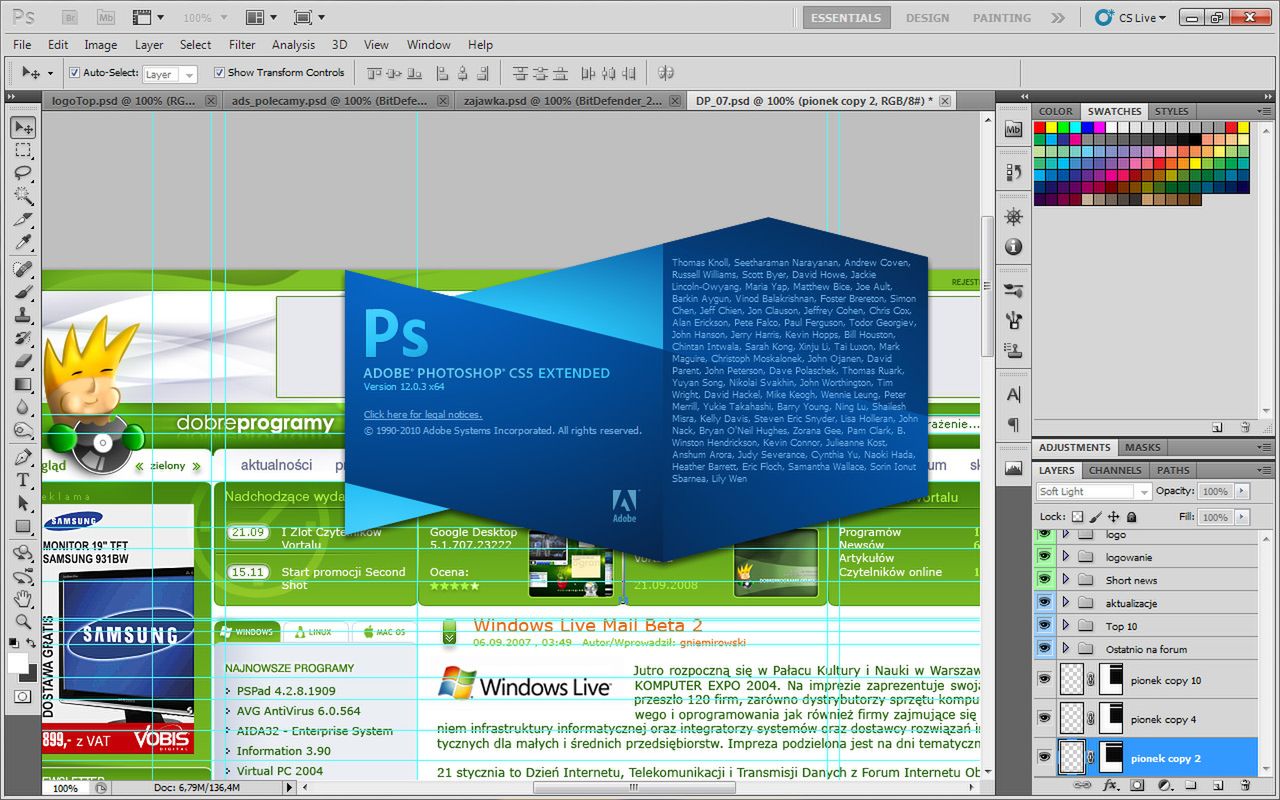This screenshot has height=800, width=1280.
Task: Open the Info panel icon
Action: (1013, 246)
